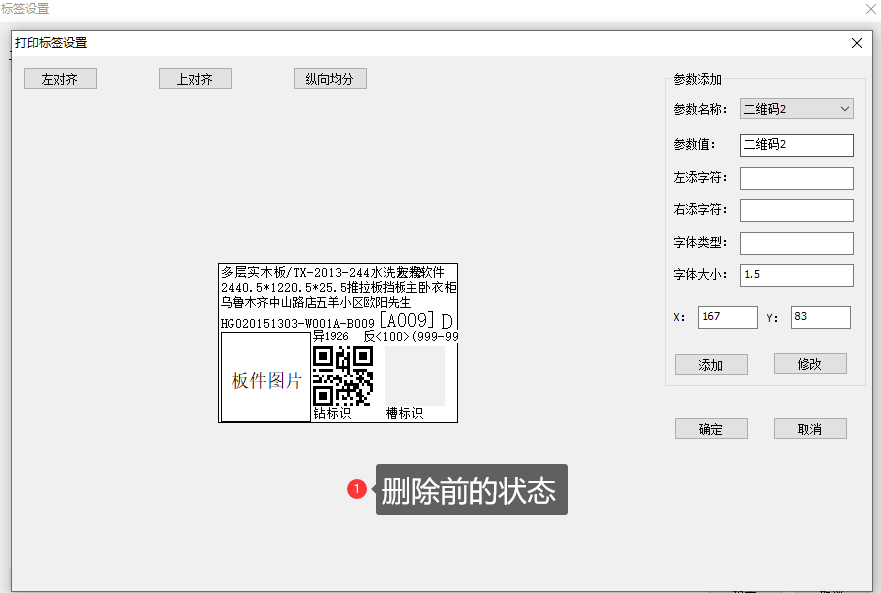Select the 反<100> text on label
This screenshot has width=881, height=593.
pos(387,336)
